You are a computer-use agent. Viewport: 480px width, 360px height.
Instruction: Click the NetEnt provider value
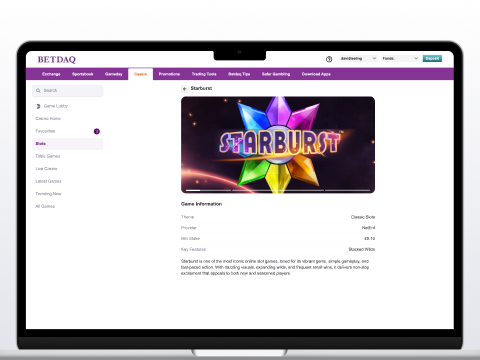[x=368, y=228]
